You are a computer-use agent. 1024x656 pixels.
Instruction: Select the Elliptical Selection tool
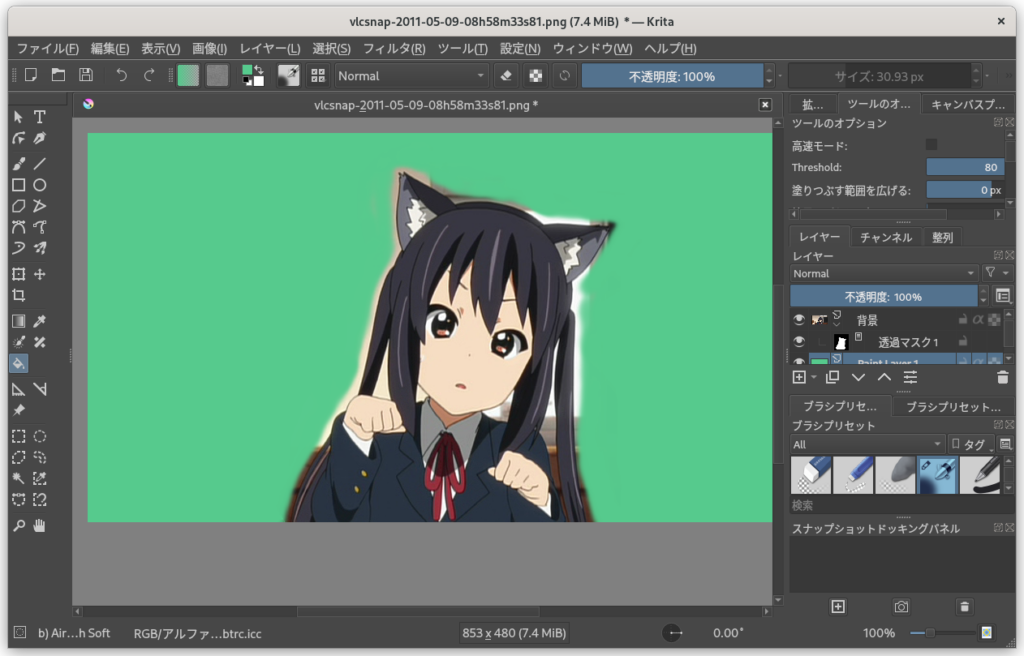click(40, 436)
